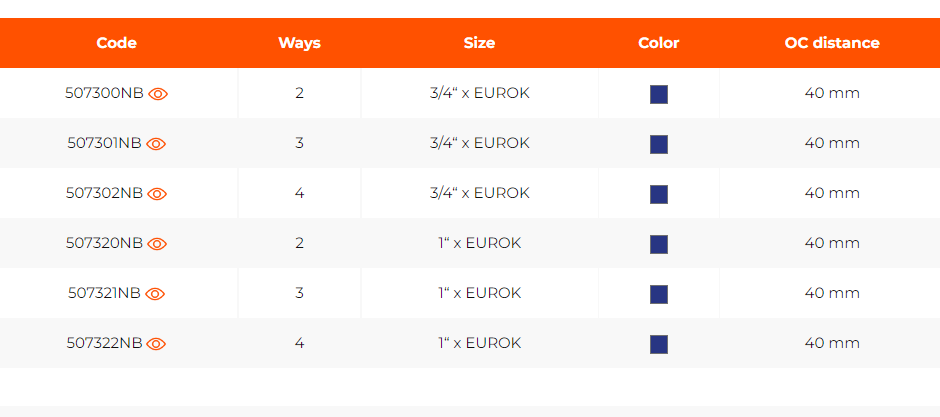Open product code 507300NB

104,93
